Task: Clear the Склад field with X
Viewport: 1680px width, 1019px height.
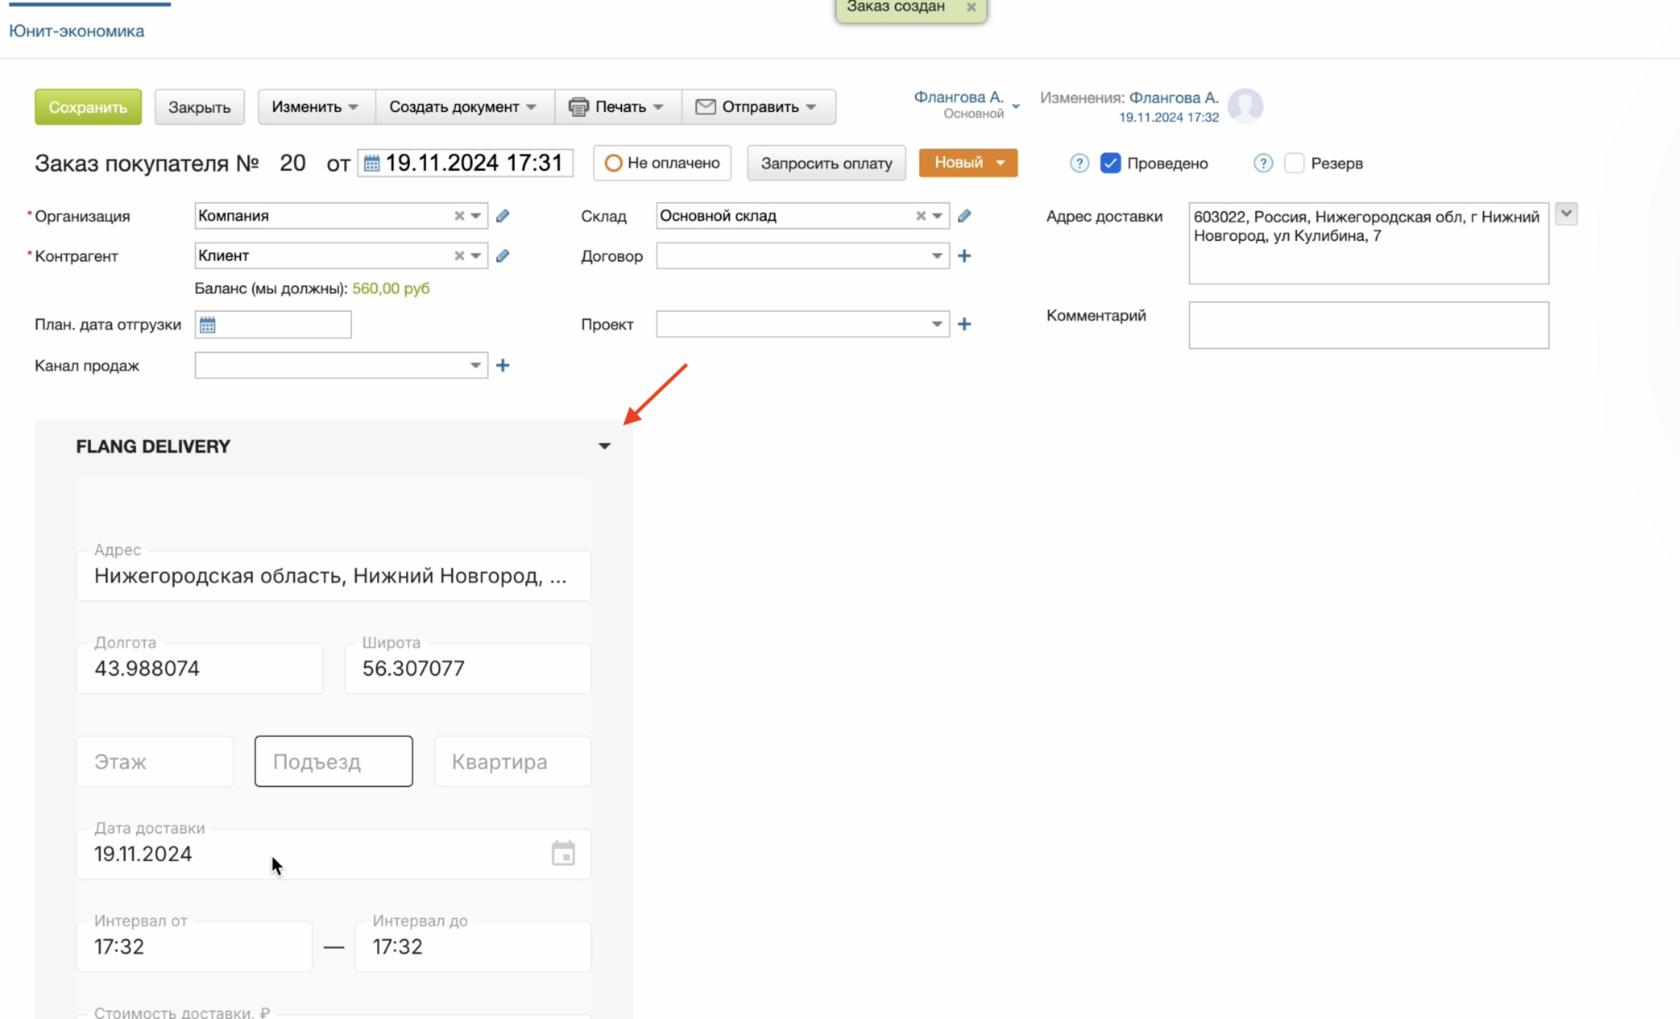Action: coord(921,216)
